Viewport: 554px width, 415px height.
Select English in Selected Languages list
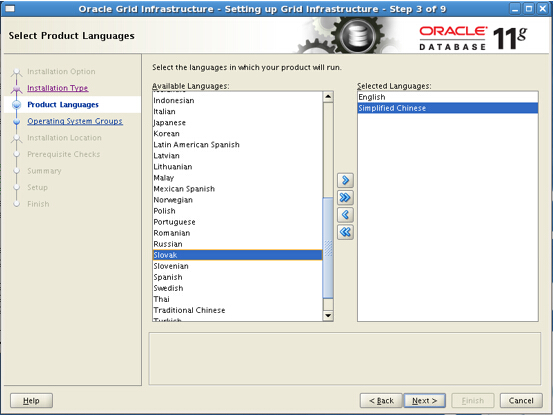(x=448, y=97)
